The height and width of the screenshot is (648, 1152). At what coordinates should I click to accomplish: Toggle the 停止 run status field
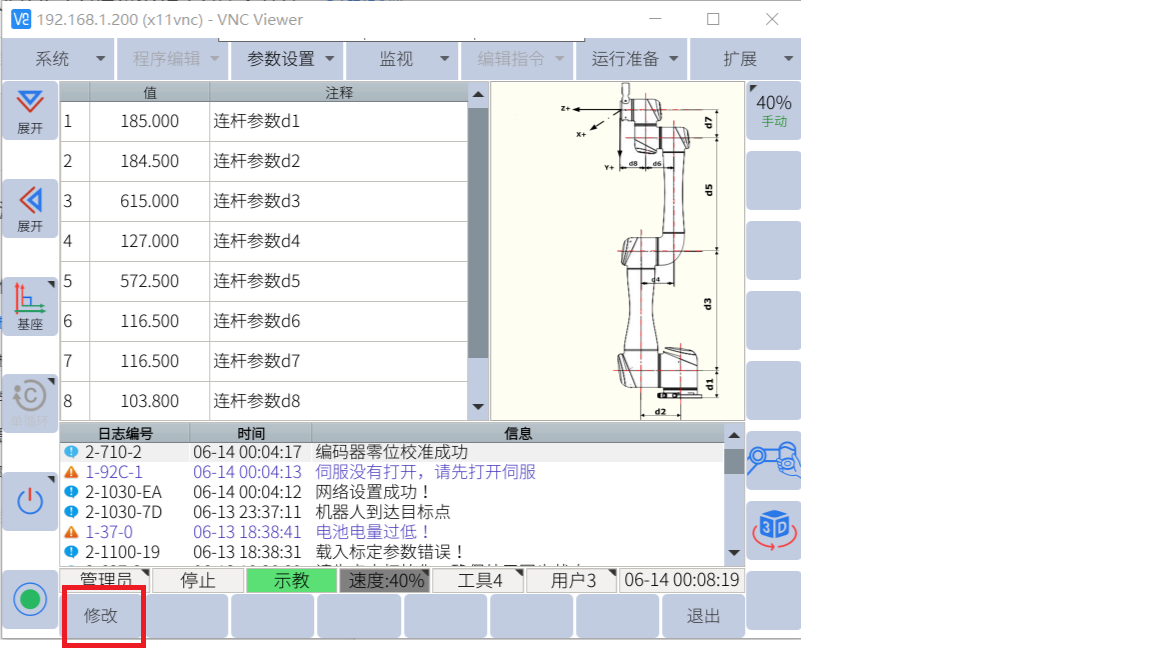[x=197, y=581]
